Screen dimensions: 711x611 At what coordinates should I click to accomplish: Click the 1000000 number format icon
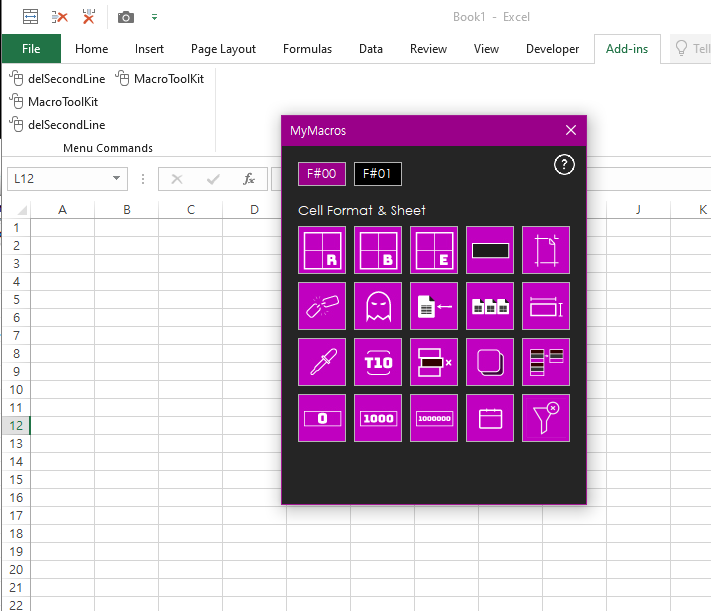pyautogui.click(x=434, y=418)
